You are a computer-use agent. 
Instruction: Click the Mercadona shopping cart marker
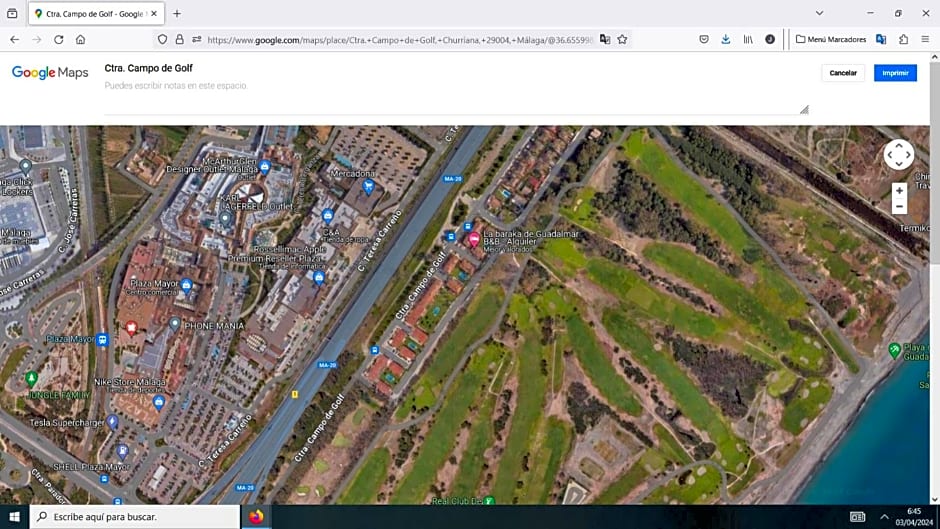[x=369, y=186]
